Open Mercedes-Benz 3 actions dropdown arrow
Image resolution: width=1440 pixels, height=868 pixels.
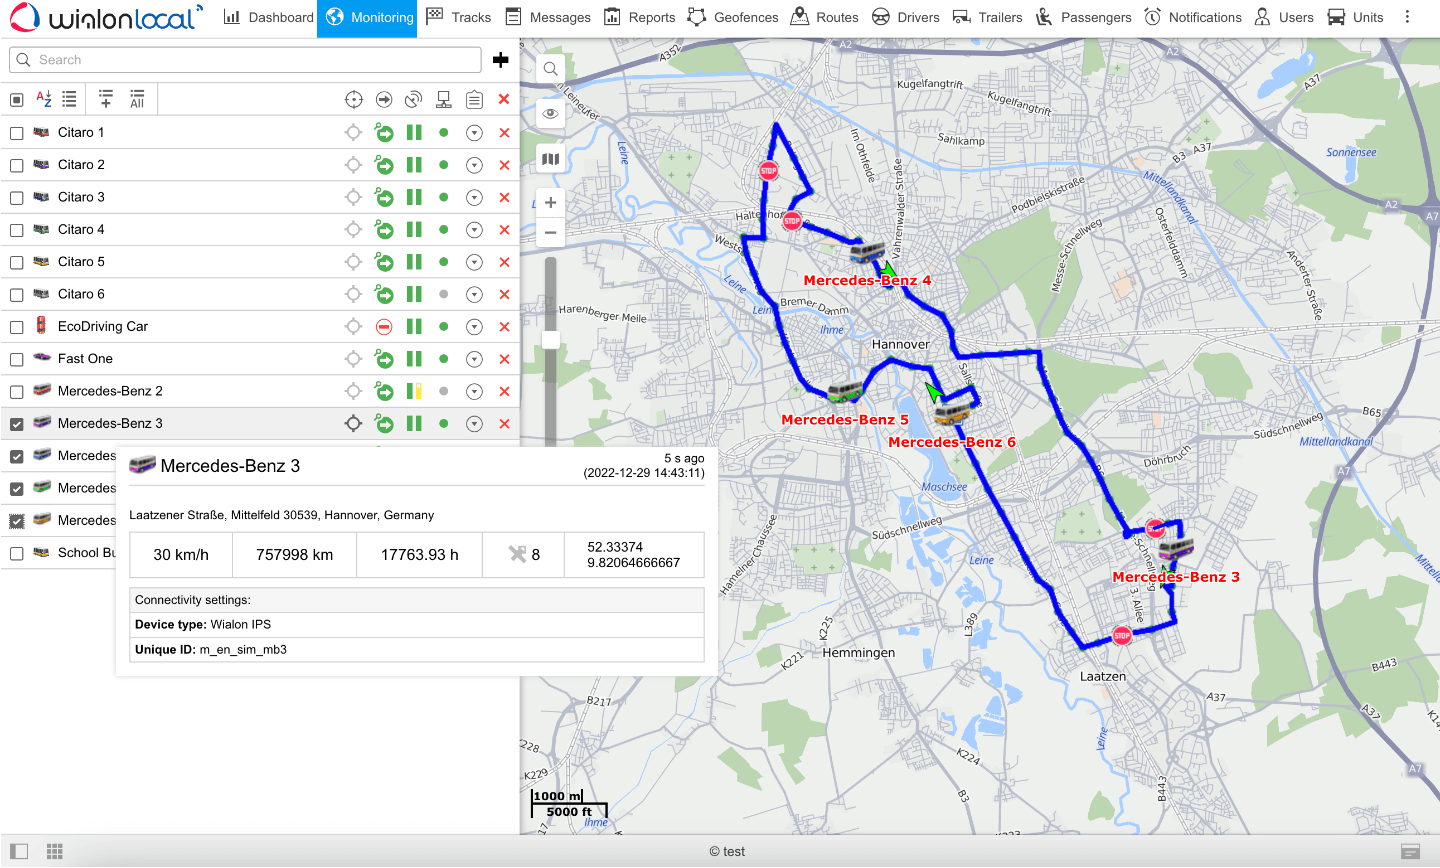[x=474, y=424]
